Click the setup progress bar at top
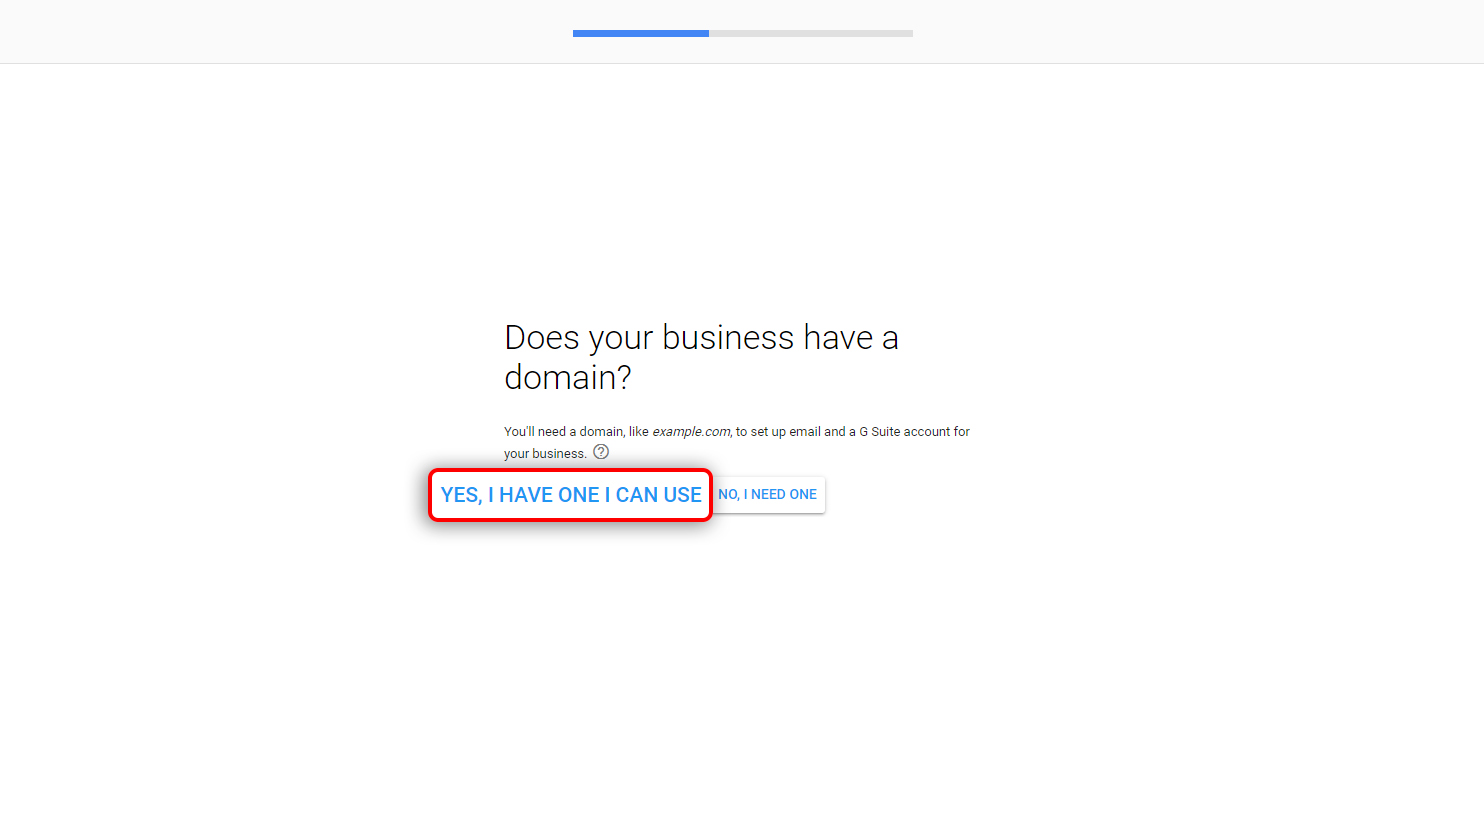Screen dimensions: 1484x832 743,33
